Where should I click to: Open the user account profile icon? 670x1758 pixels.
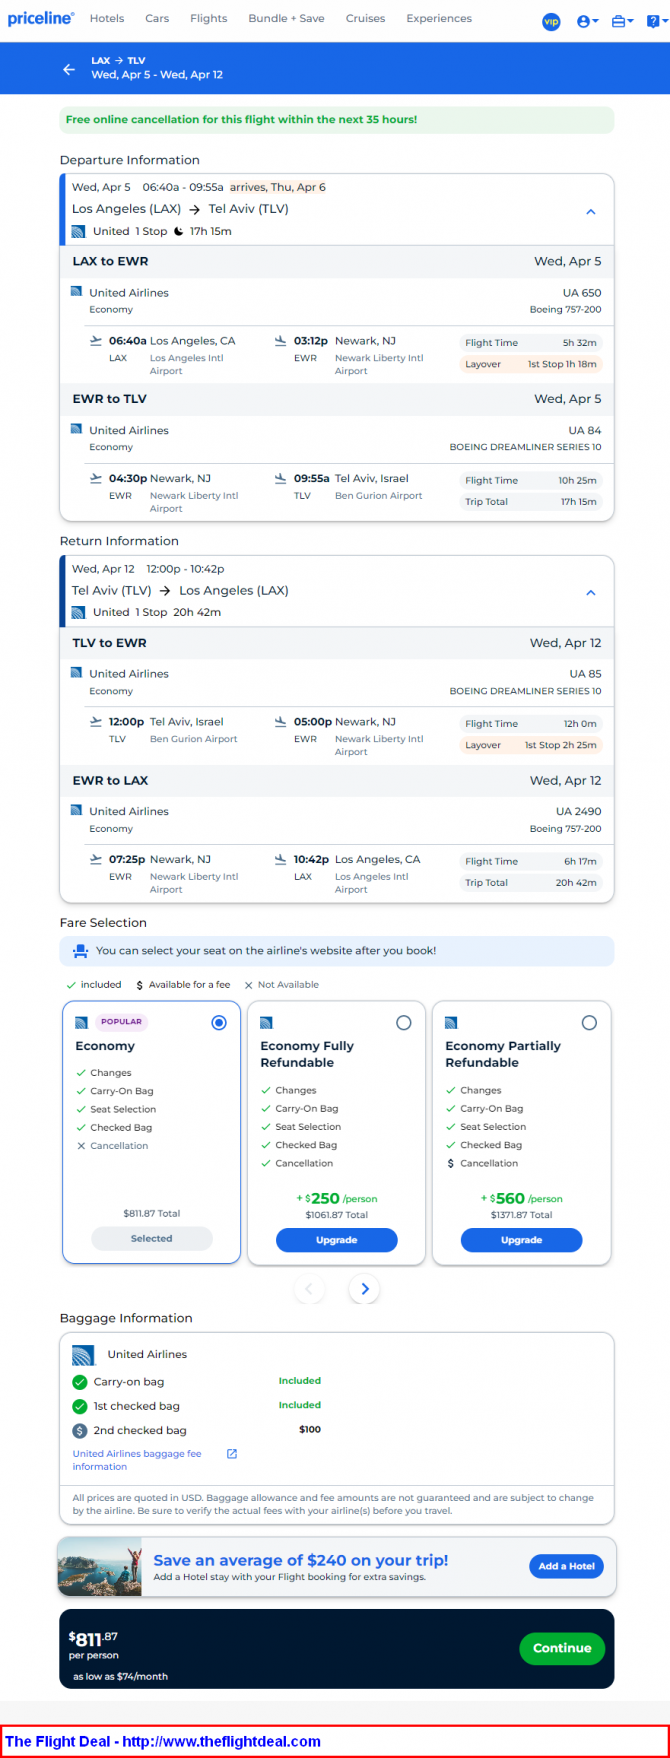click(x=587, y=21)
